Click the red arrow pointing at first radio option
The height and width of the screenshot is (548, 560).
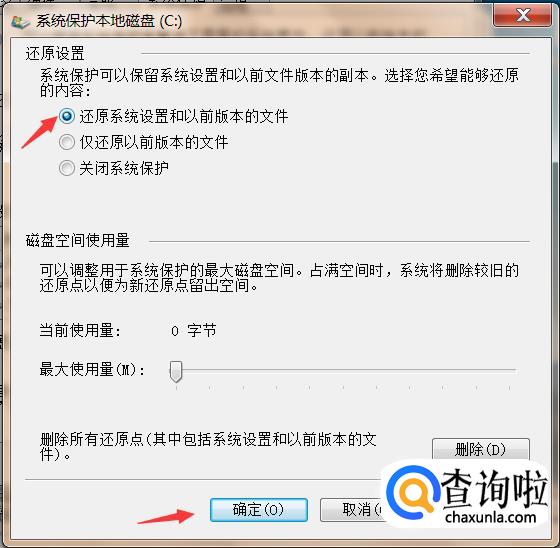pos(39,133)
